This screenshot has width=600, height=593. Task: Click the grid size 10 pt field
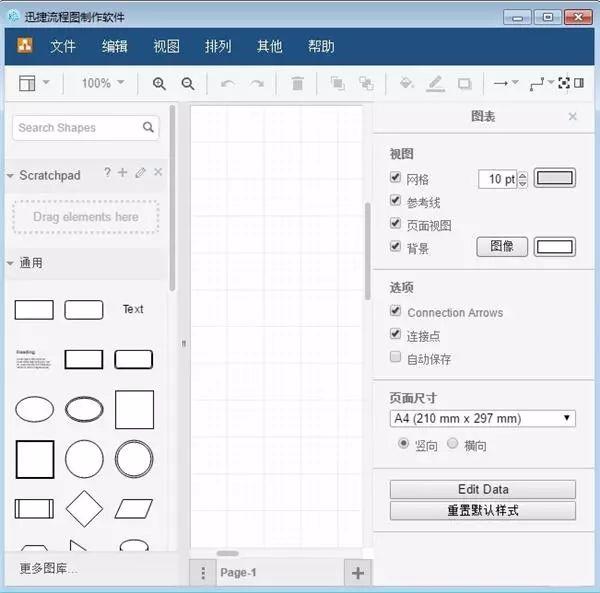tap(497, 179)
